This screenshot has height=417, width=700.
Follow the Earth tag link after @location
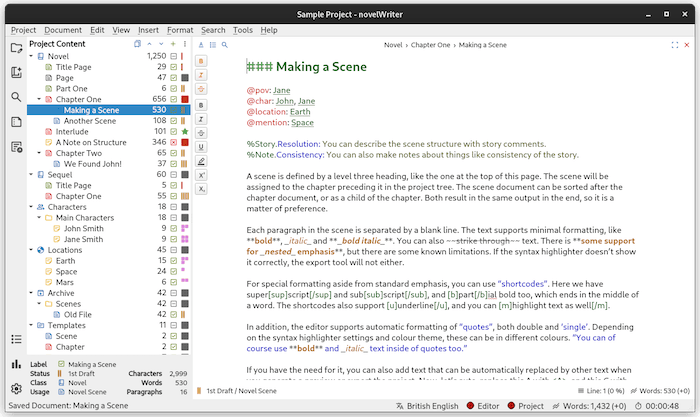[x=300, y=112]
